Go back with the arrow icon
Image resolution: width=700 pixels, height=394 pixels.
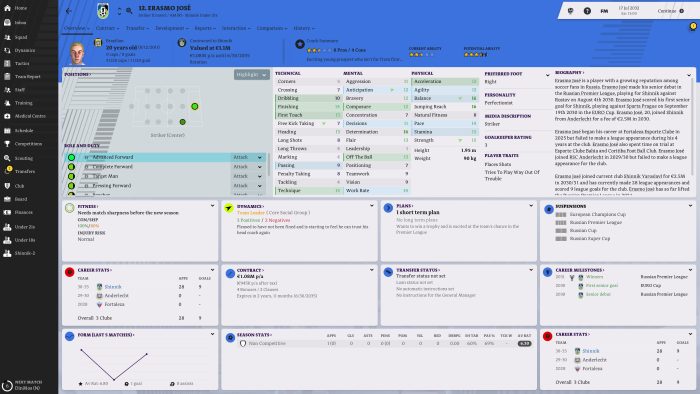point(68,11)
